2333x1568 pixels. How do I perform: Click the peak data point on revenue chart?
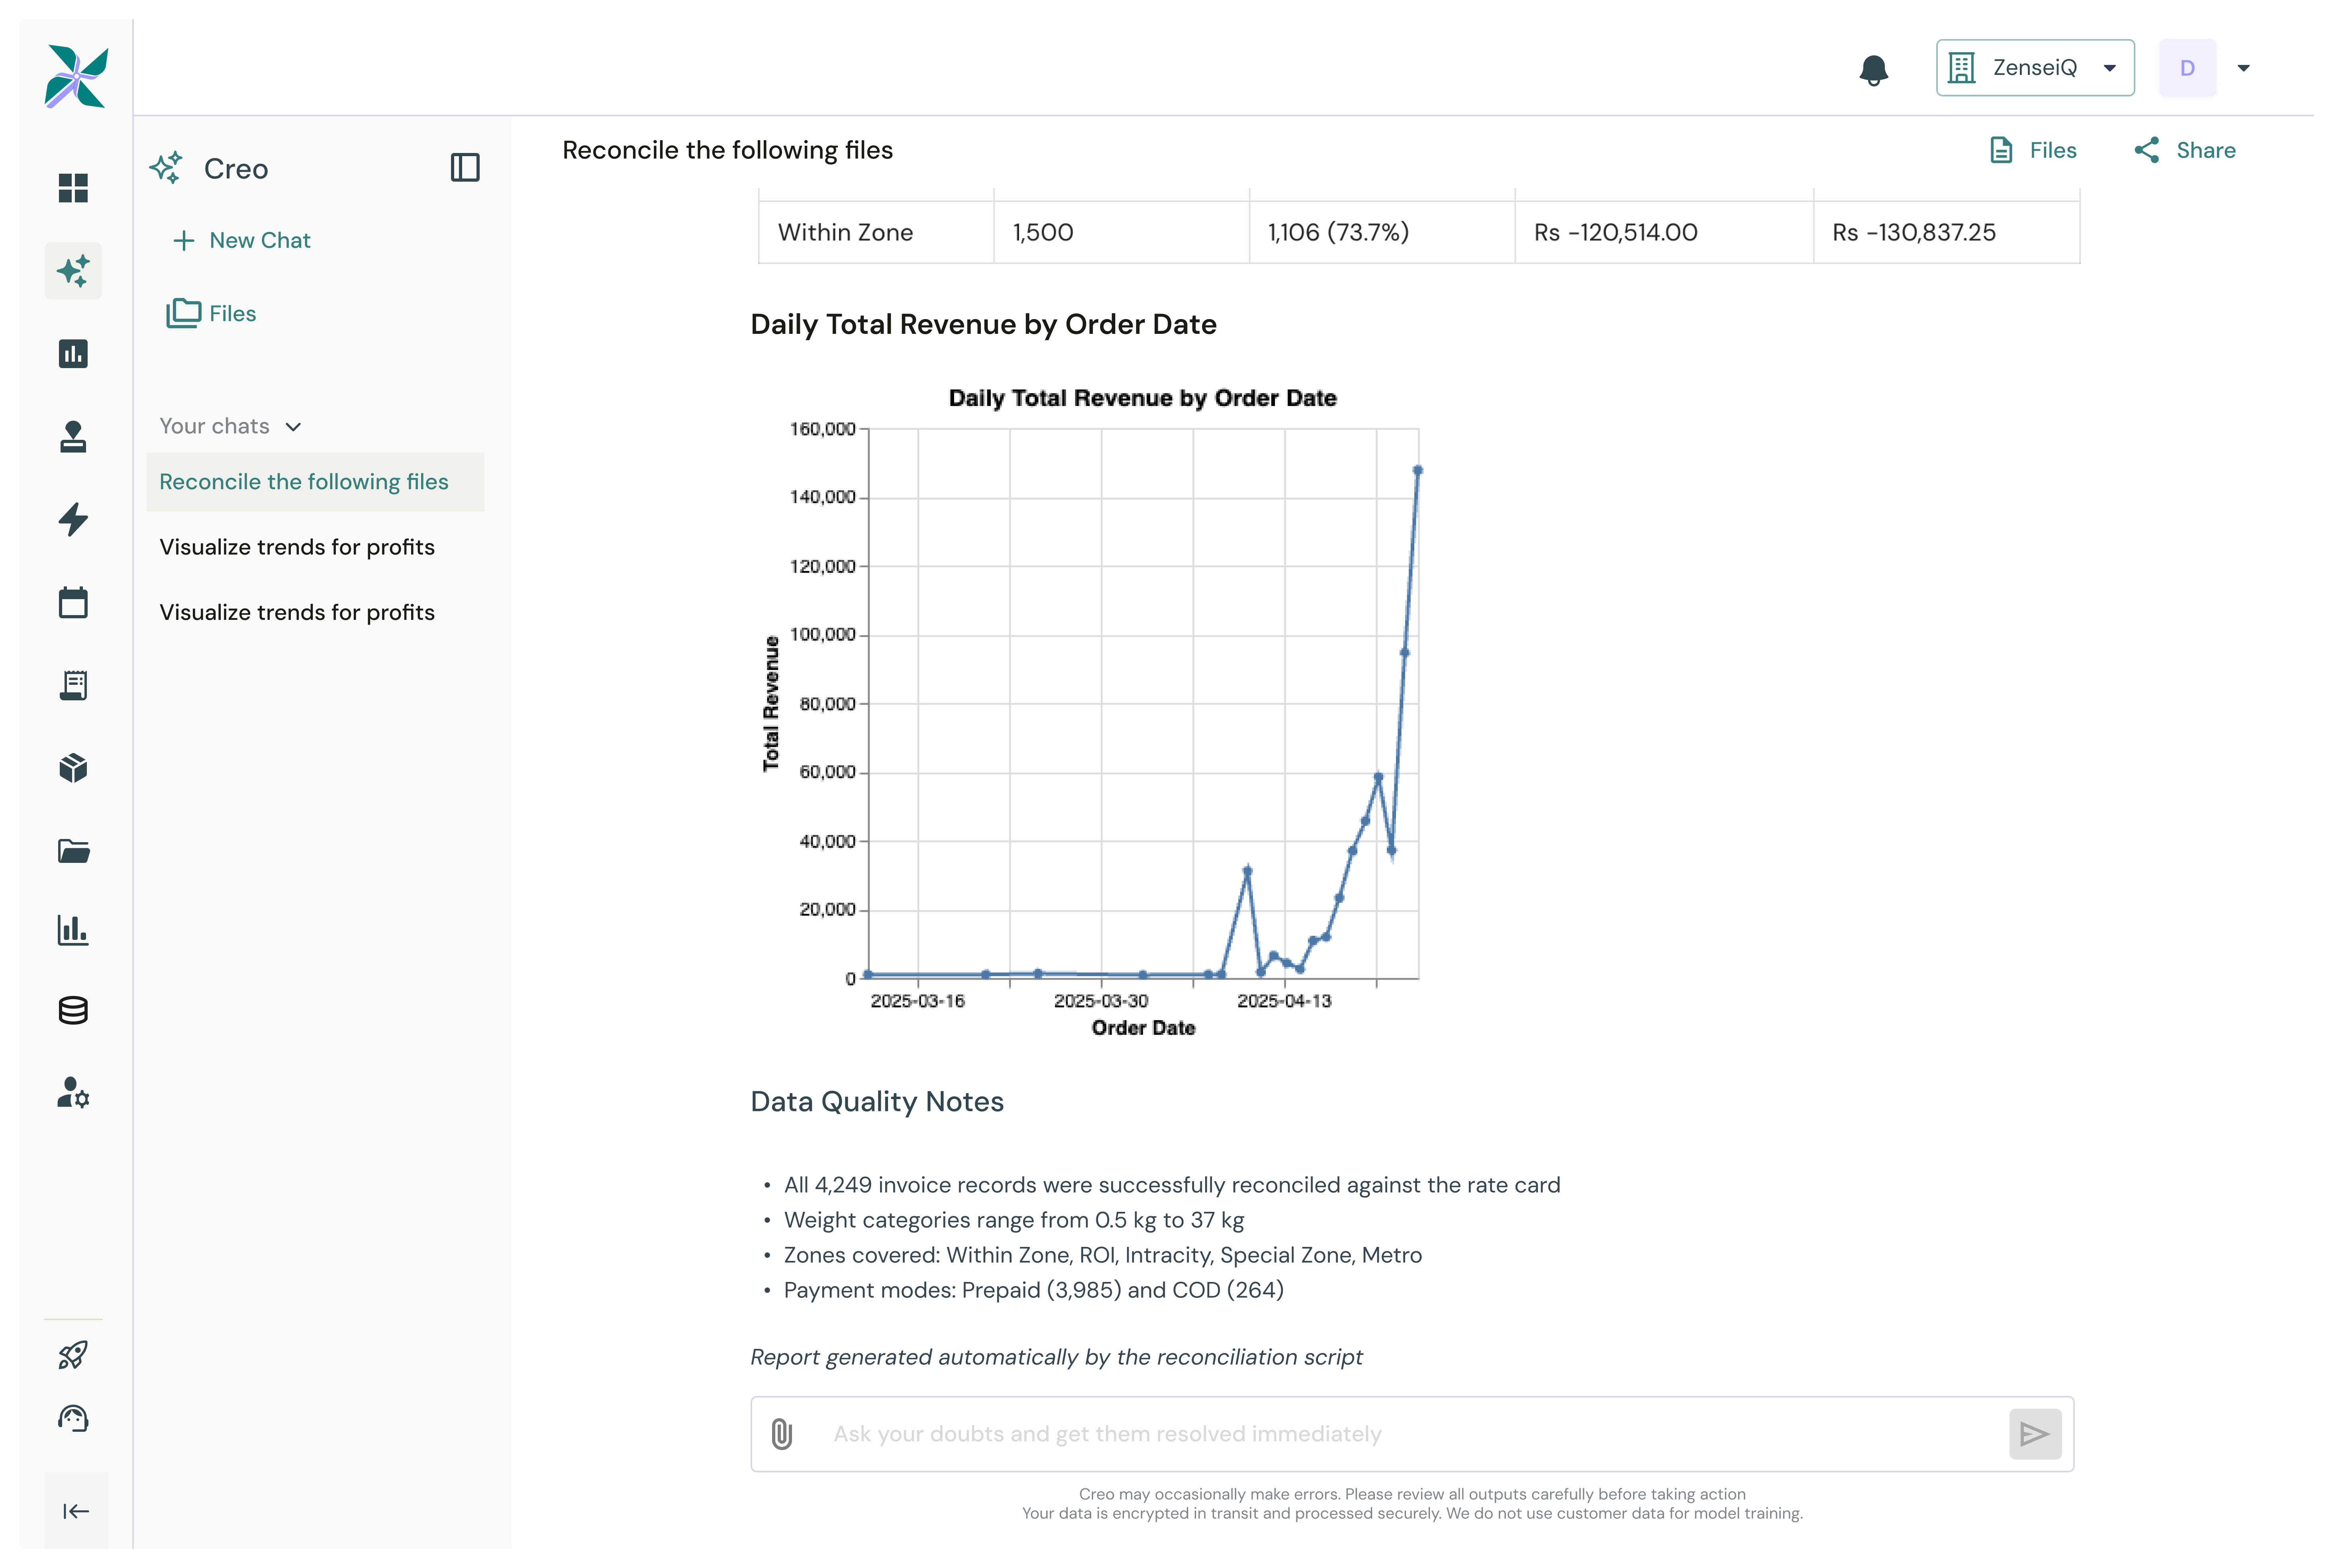(x=1417, y=470)
